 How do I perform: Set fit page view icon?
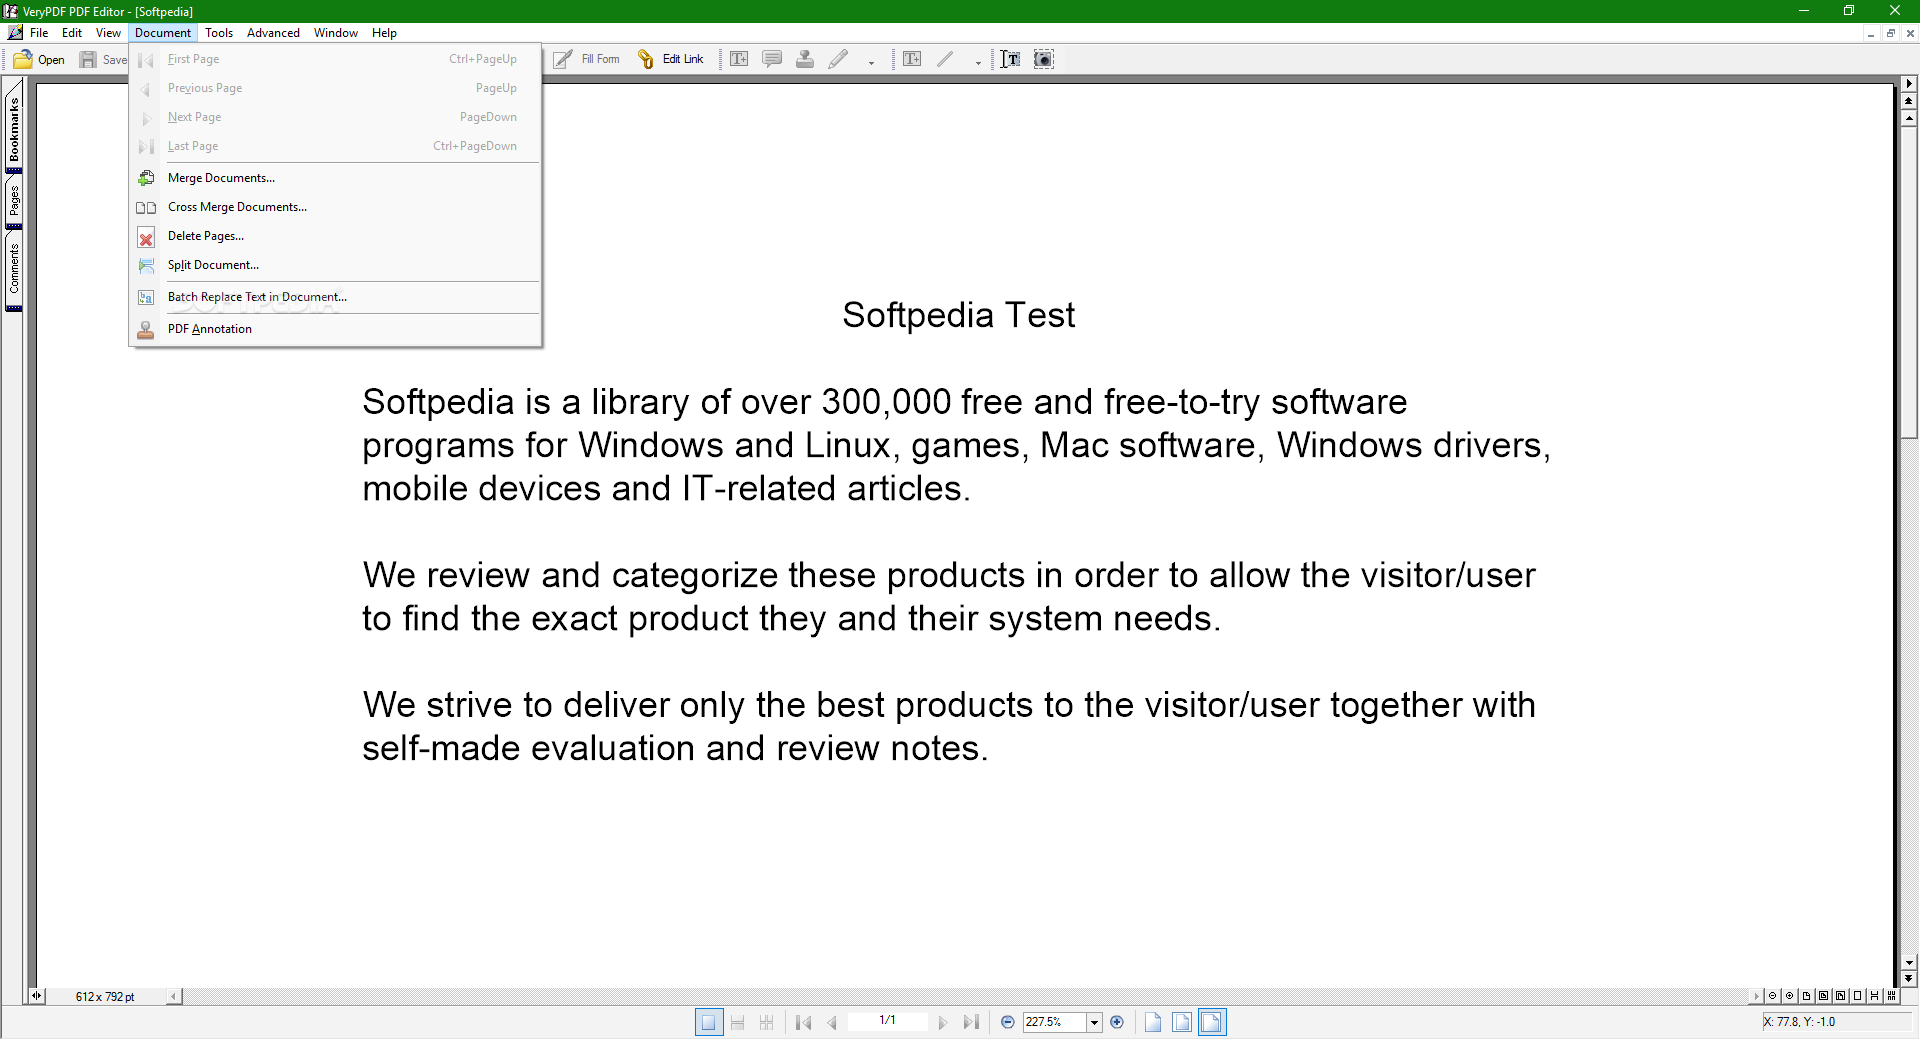[x=1182, y=1022]
